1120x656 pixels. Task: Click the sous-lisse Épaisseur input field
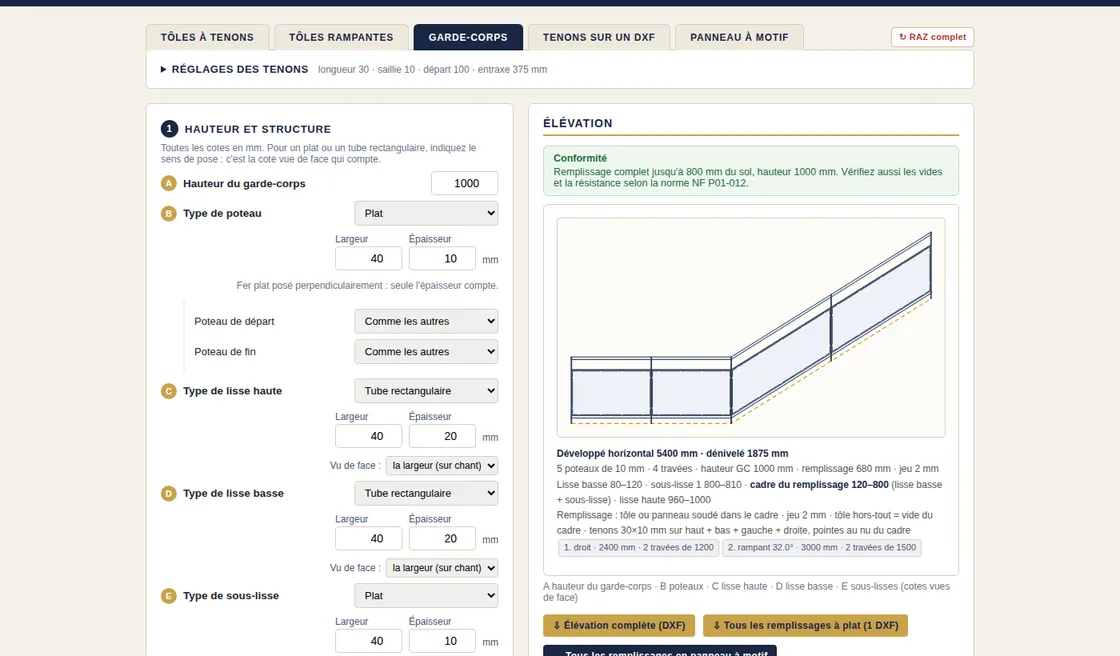[x=442, y=641]
